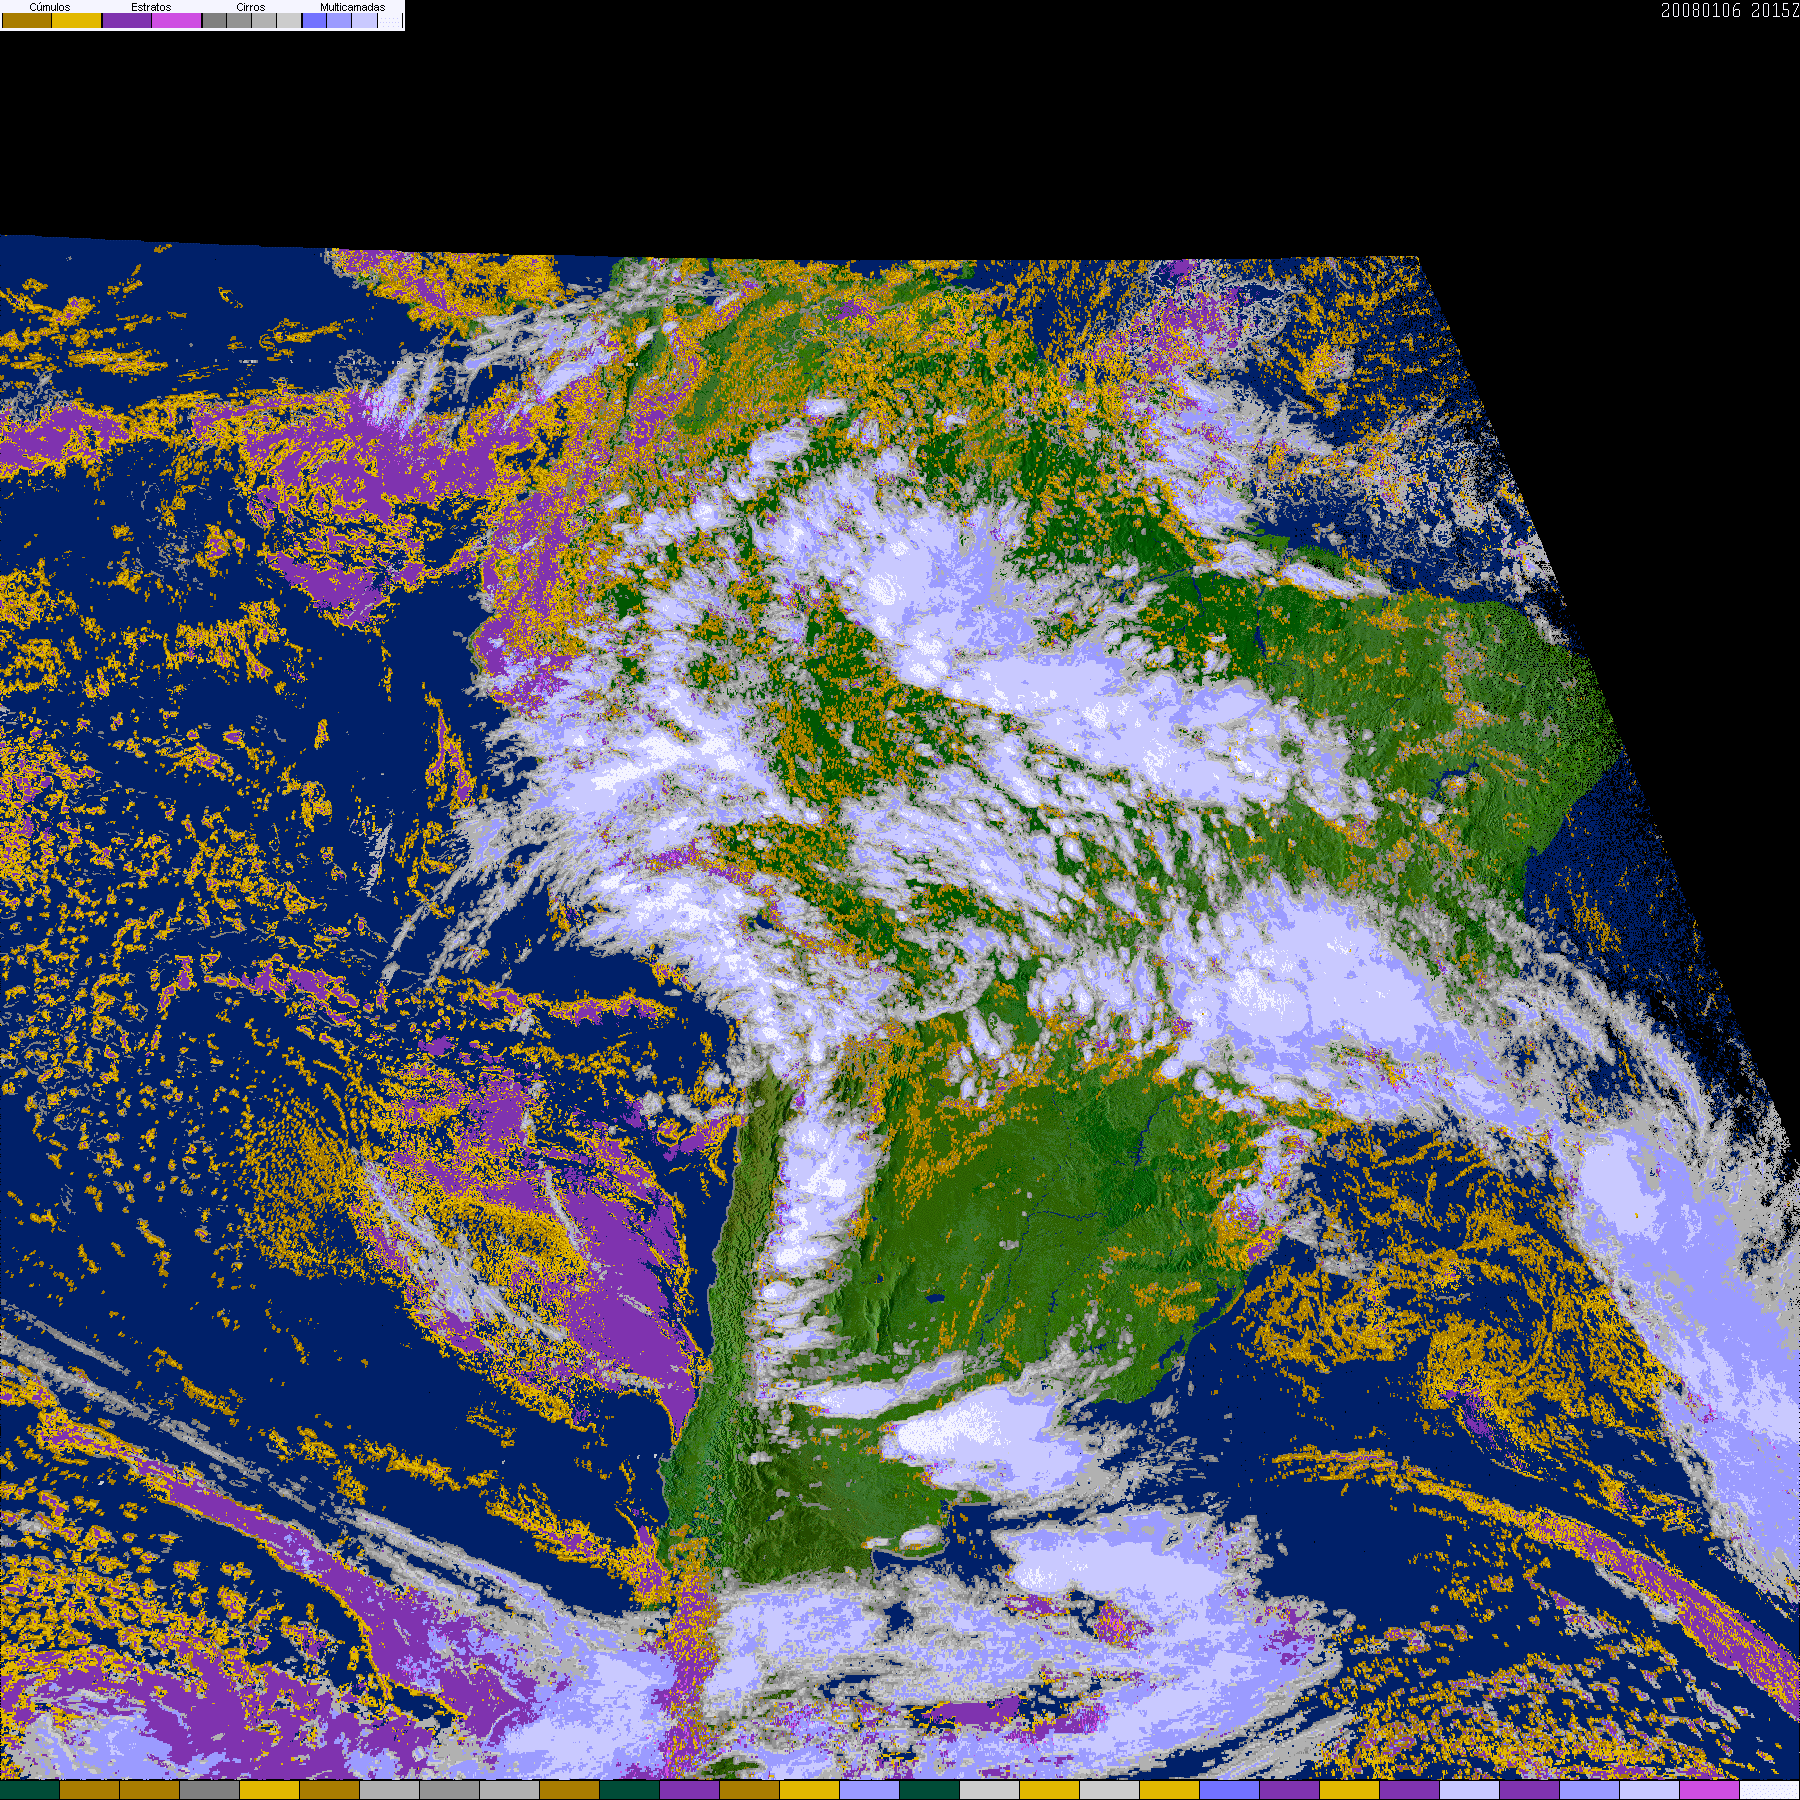Click the dark brown Cúmulos legend swatch

[27, 20]
